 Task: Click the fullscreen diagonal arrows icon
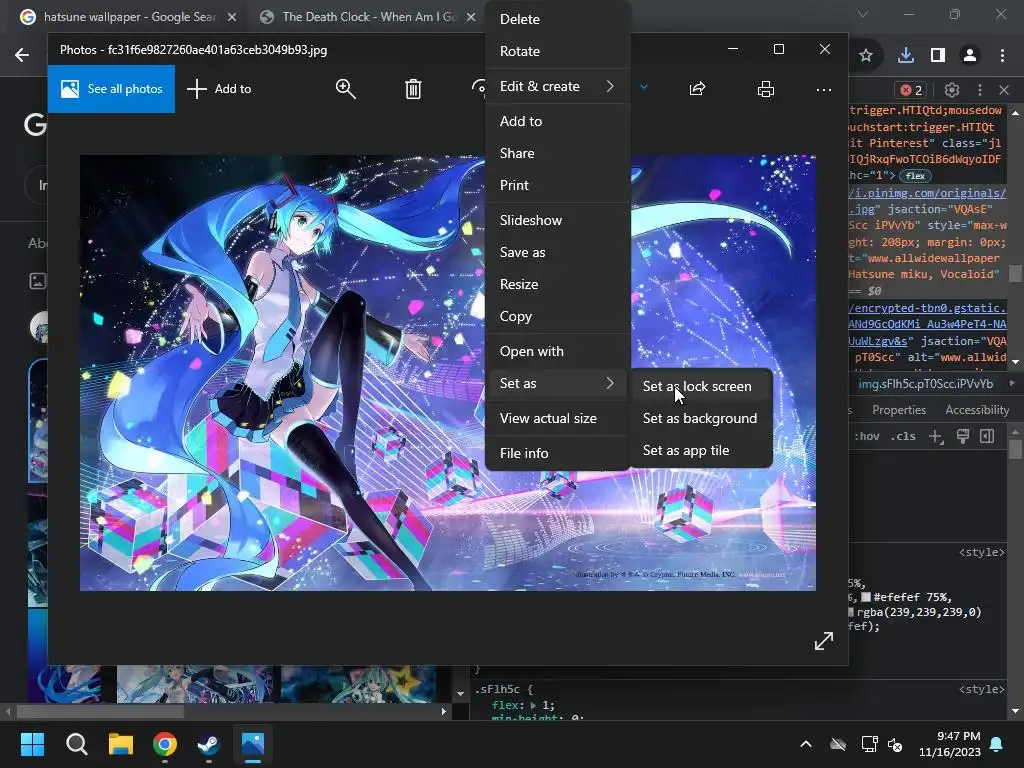pyautogui.click(x=824, y=641)
